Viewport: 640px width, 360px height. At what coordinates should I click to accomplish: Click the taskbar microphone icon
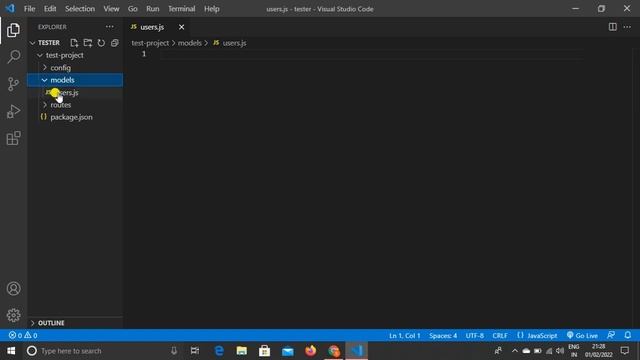174,351
